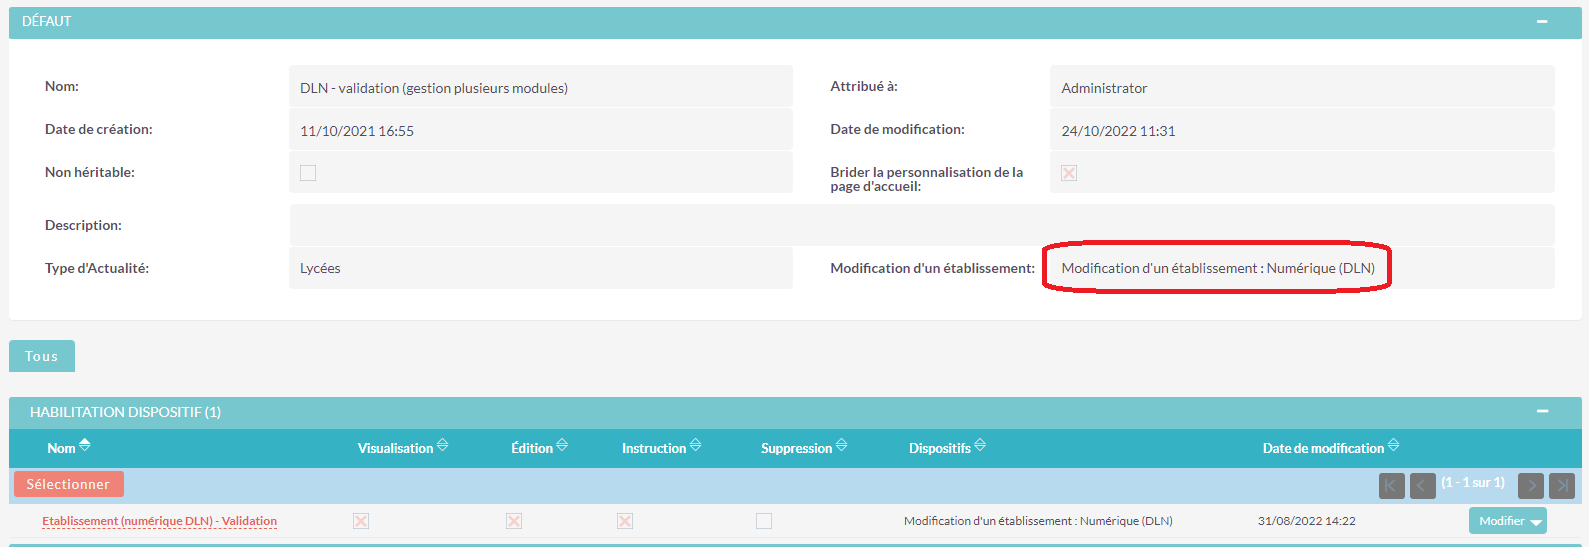Switch to the Tous tab
Viewport: 1589px width, 547px height.
tap(42, 356)
